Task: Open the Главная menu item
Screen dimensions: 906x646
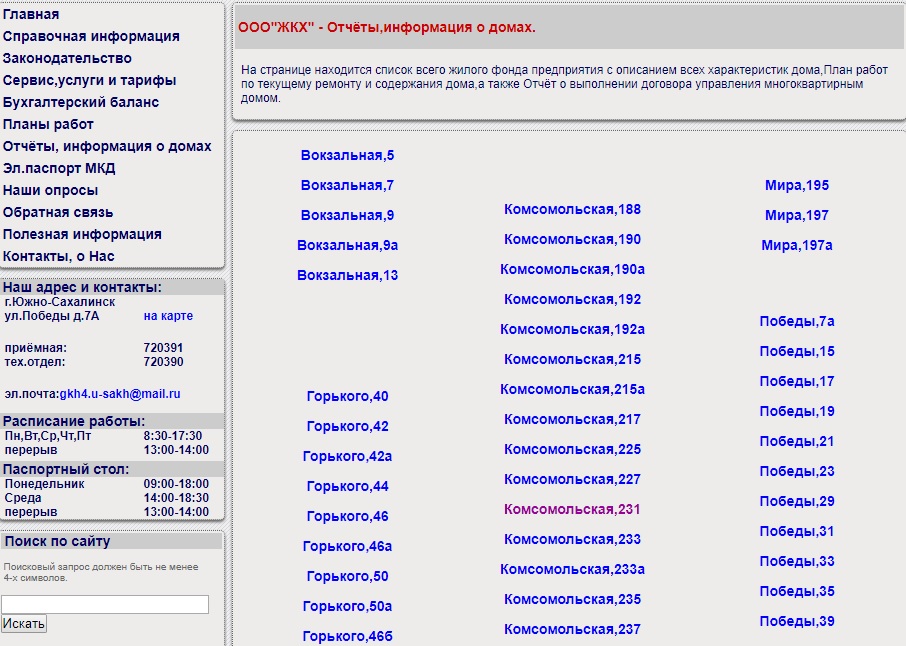Action: (31, 15)
